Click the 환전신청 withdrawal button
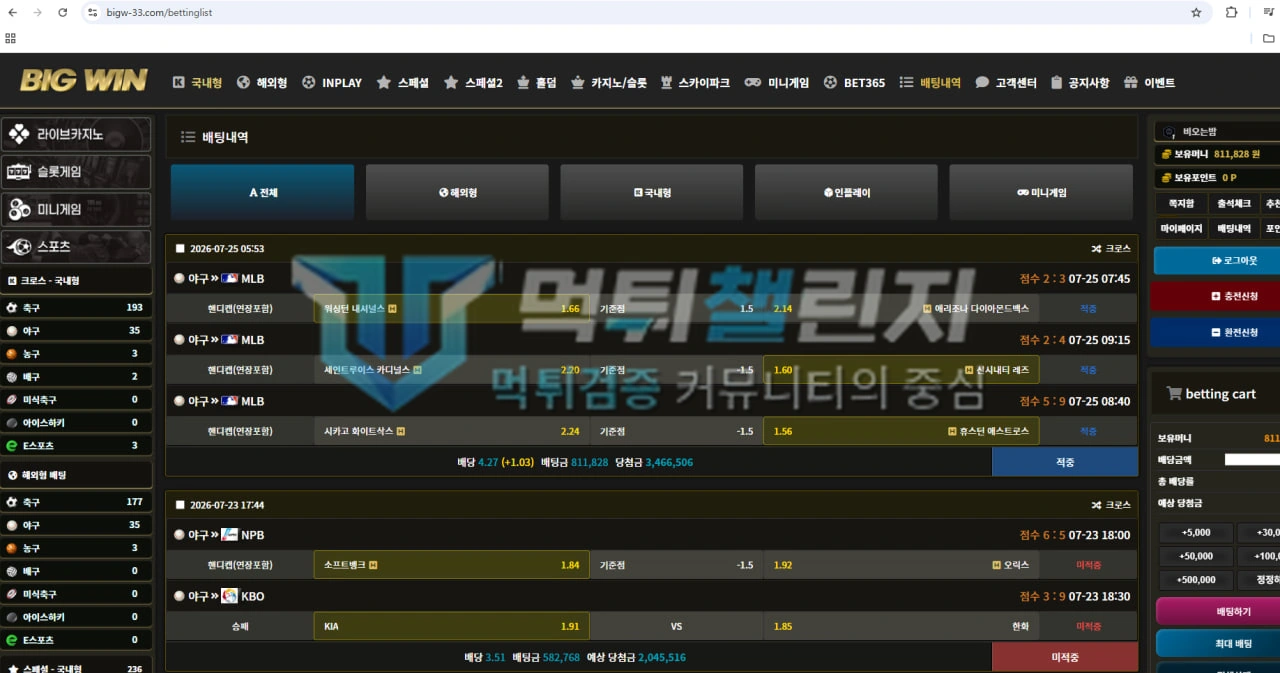The image size is (1280, 673). coord(1217,332)
